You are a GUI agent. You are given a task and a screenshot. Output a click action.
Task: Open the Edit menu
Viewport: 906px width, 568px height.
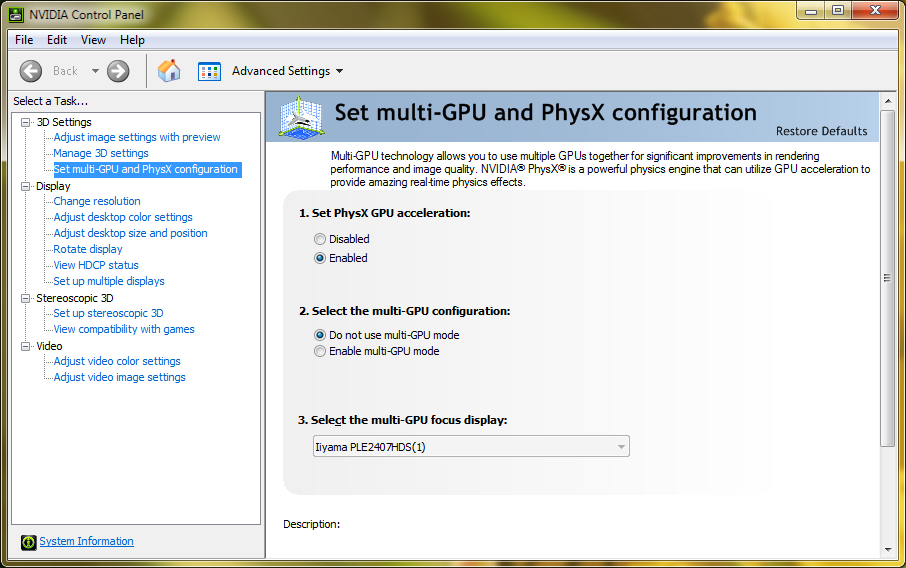click(x=57, y=40)
